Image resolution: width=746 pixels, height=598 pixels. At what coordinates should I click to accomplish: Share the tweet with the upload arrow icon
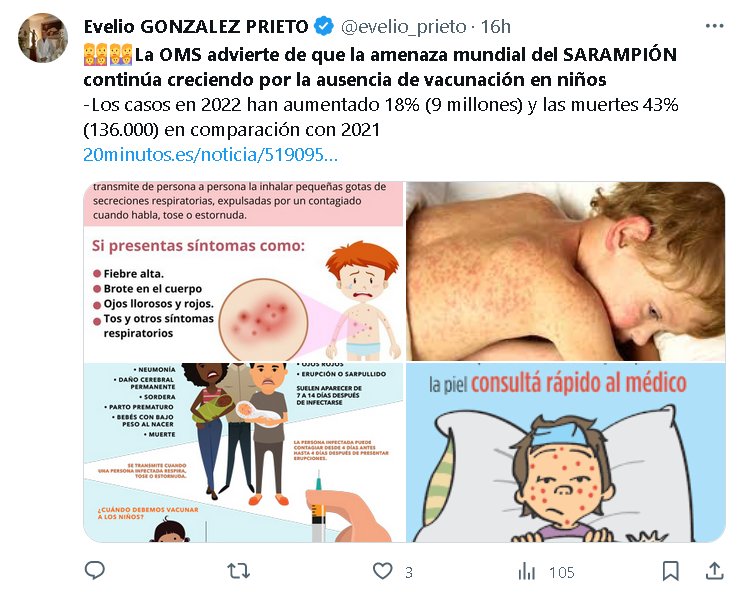pos(714,570)
